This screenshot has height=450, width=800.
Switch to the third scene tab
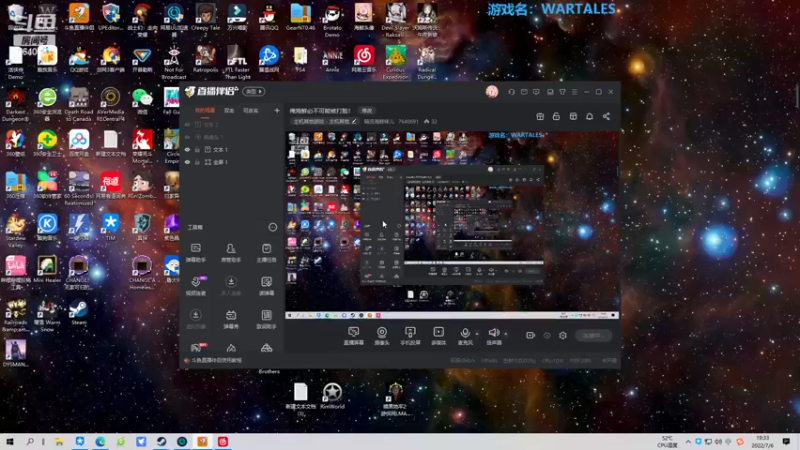point(251,110)
